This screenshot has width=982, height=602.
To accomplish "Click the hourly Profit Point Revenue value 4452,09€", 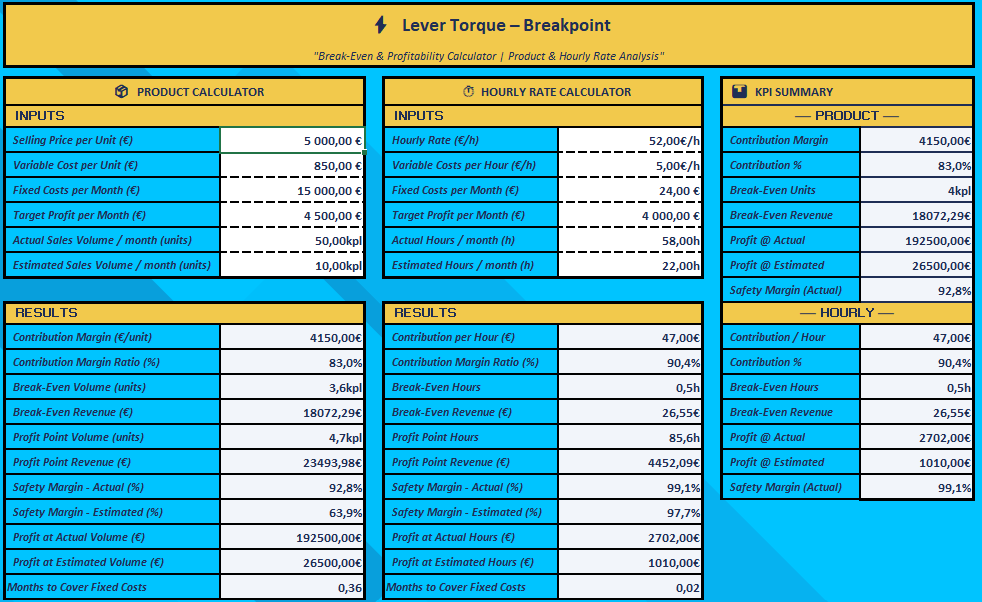I will click(x=629, y=462).
